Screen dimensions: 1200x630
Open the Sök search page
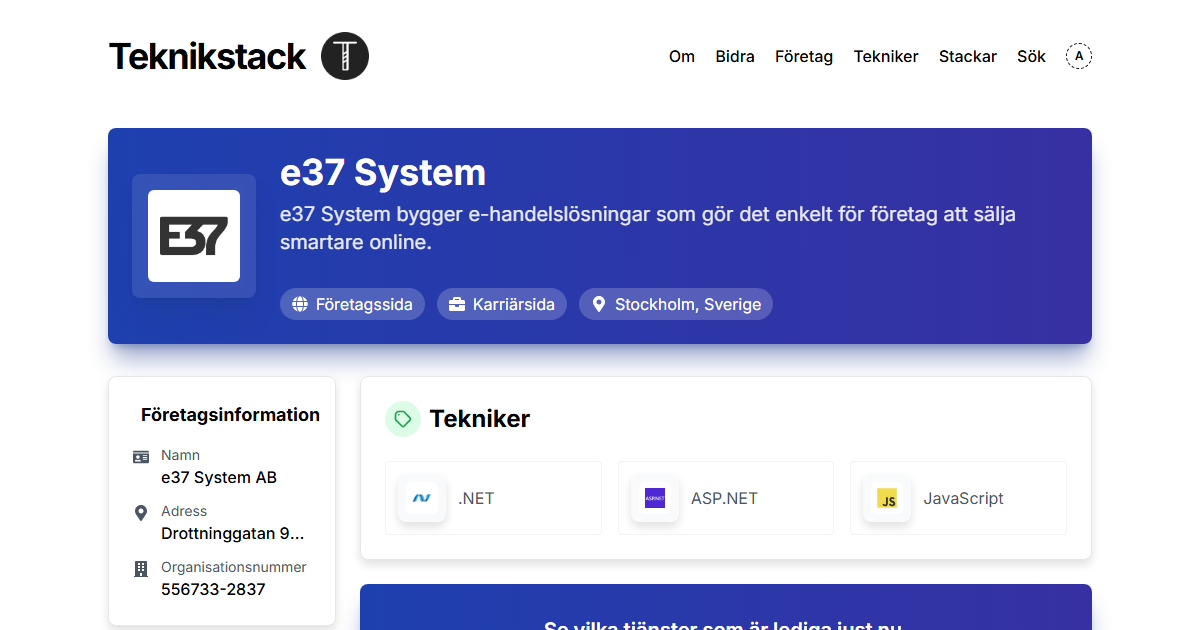point(1031,56)
